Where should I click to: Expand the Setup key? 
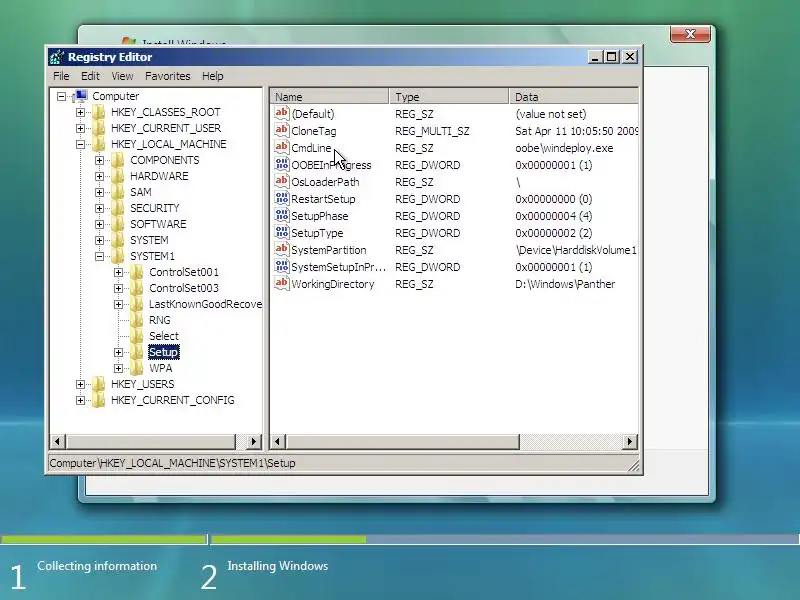(x=118, y=352)
